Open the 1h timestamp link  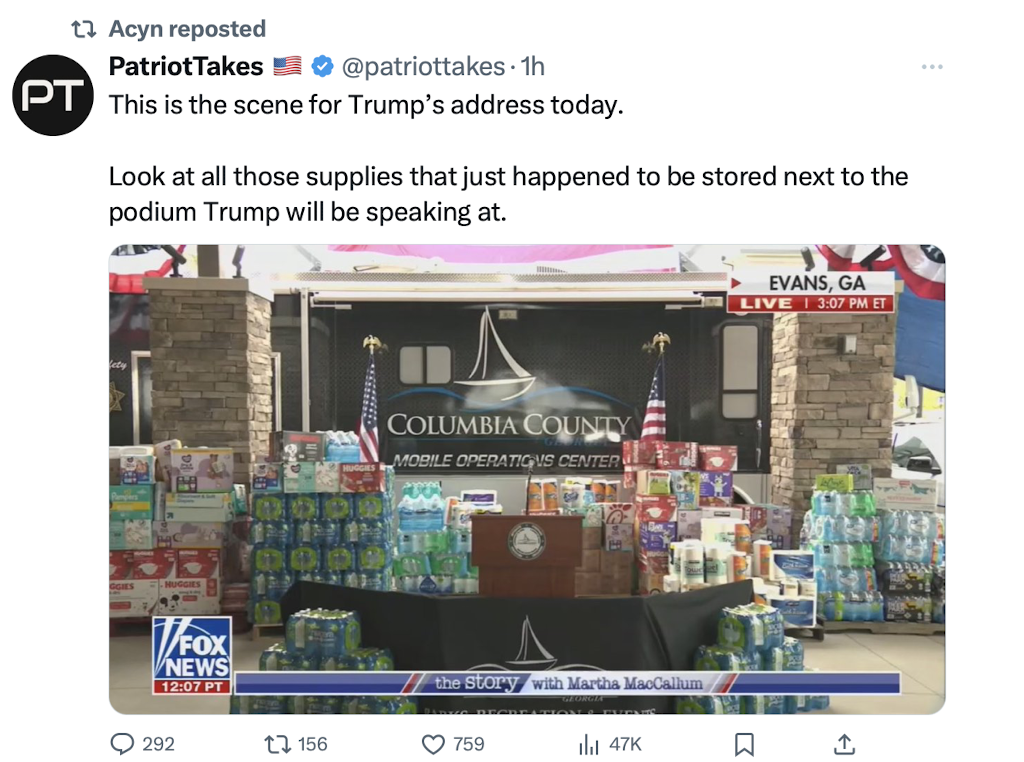(x=533, y=67)
